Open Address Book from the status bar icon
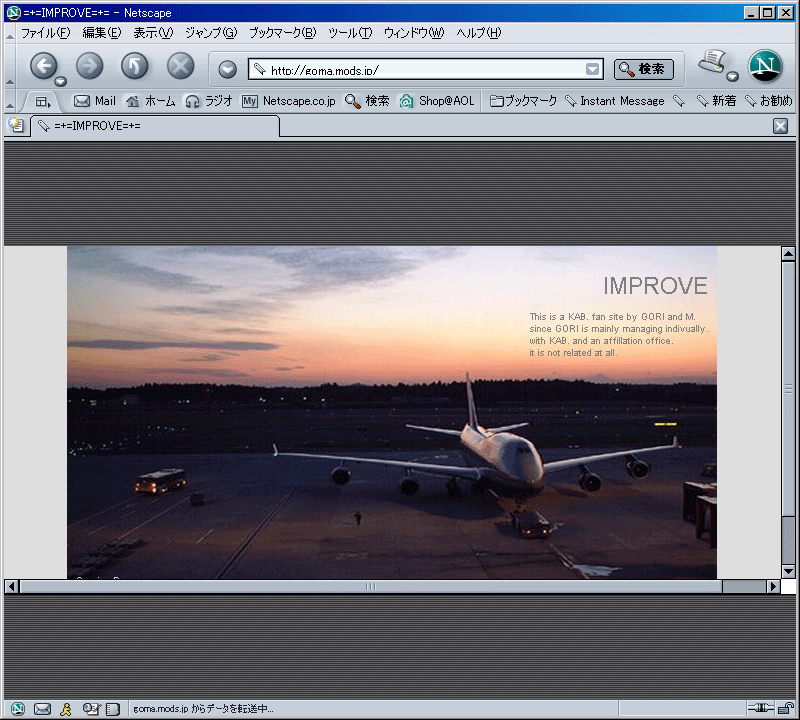 click(x=113, y=709)
